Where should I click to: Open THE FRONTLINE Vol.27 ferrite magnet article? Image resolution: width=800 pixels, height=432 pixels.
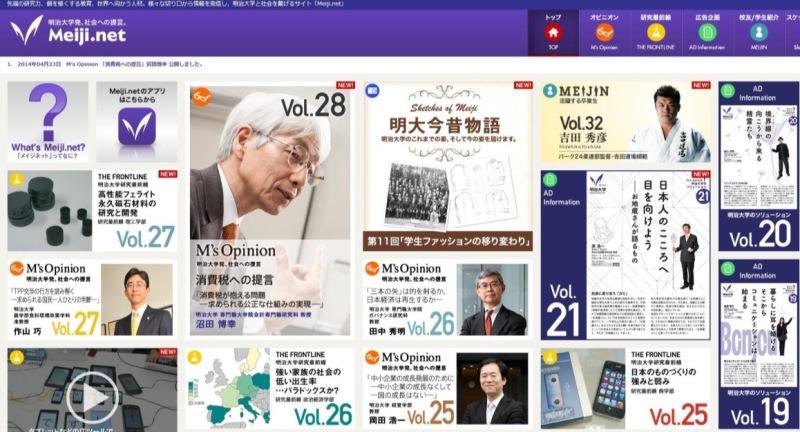(x=92, y=211)
